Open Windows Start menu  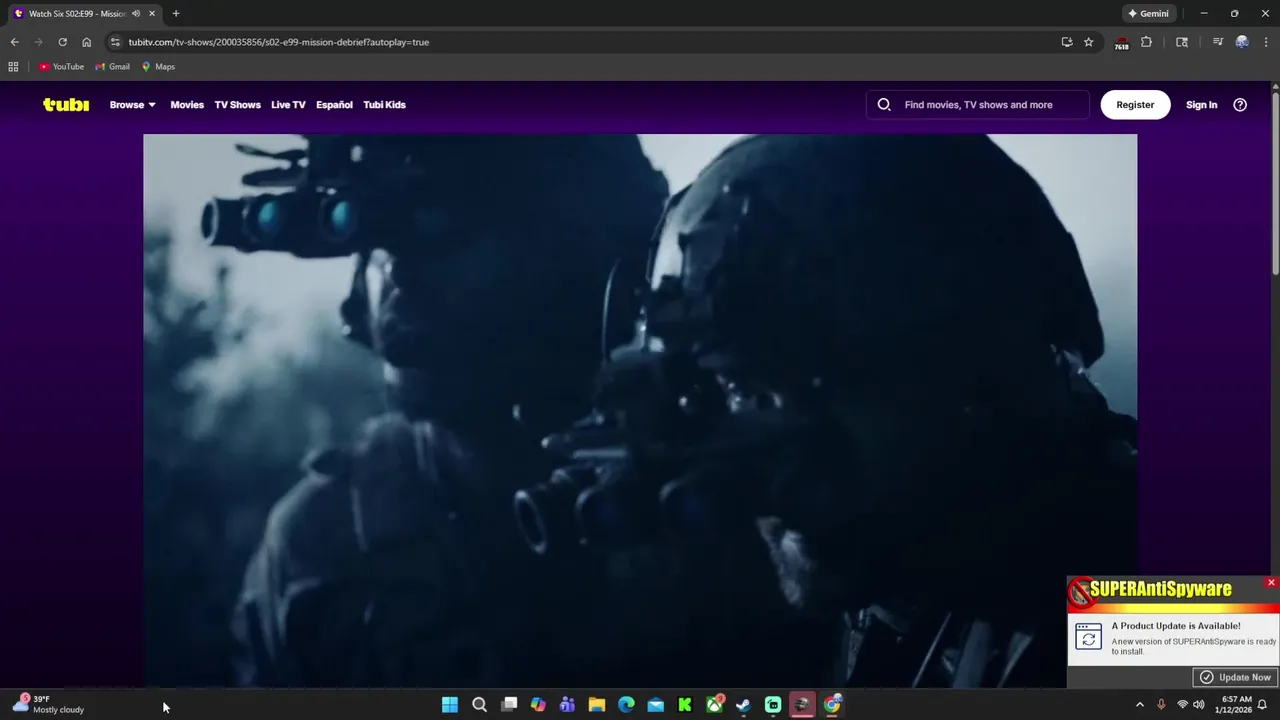click(450, 705)
